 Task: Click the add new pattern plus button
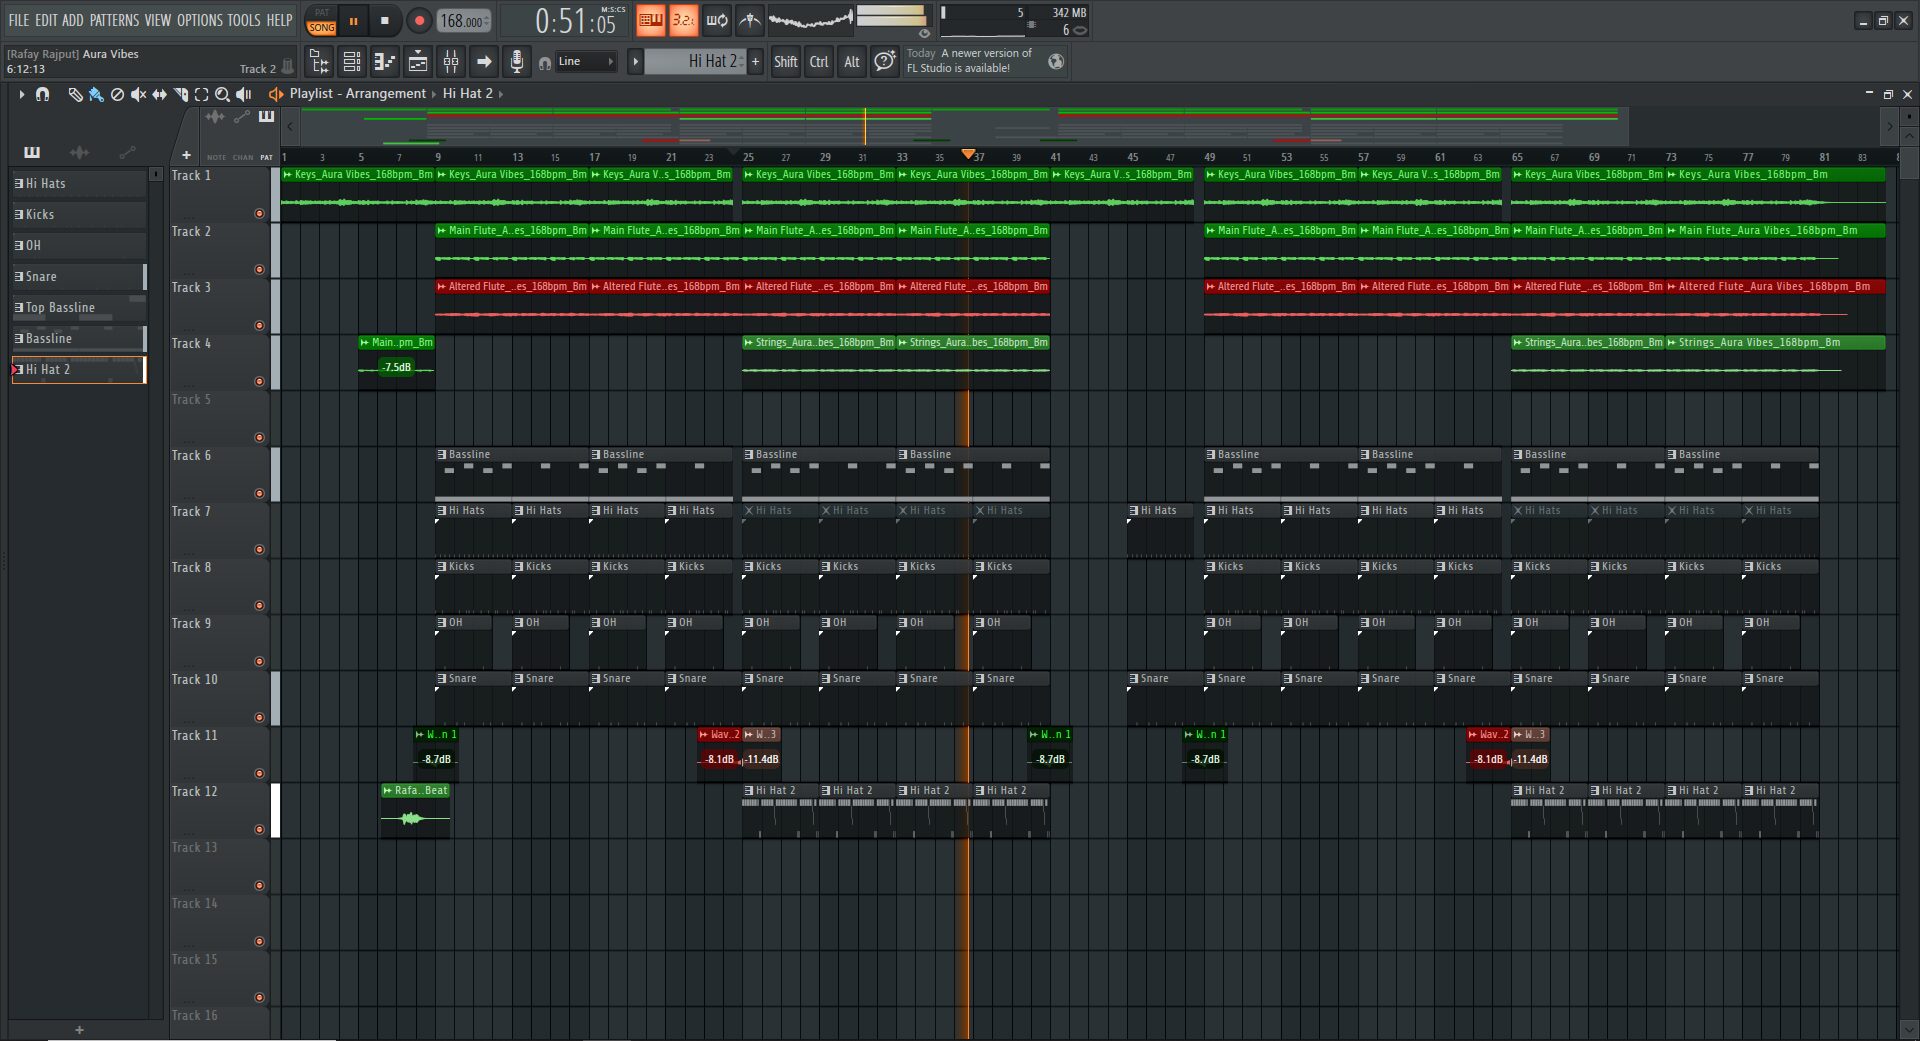[755, 62]
